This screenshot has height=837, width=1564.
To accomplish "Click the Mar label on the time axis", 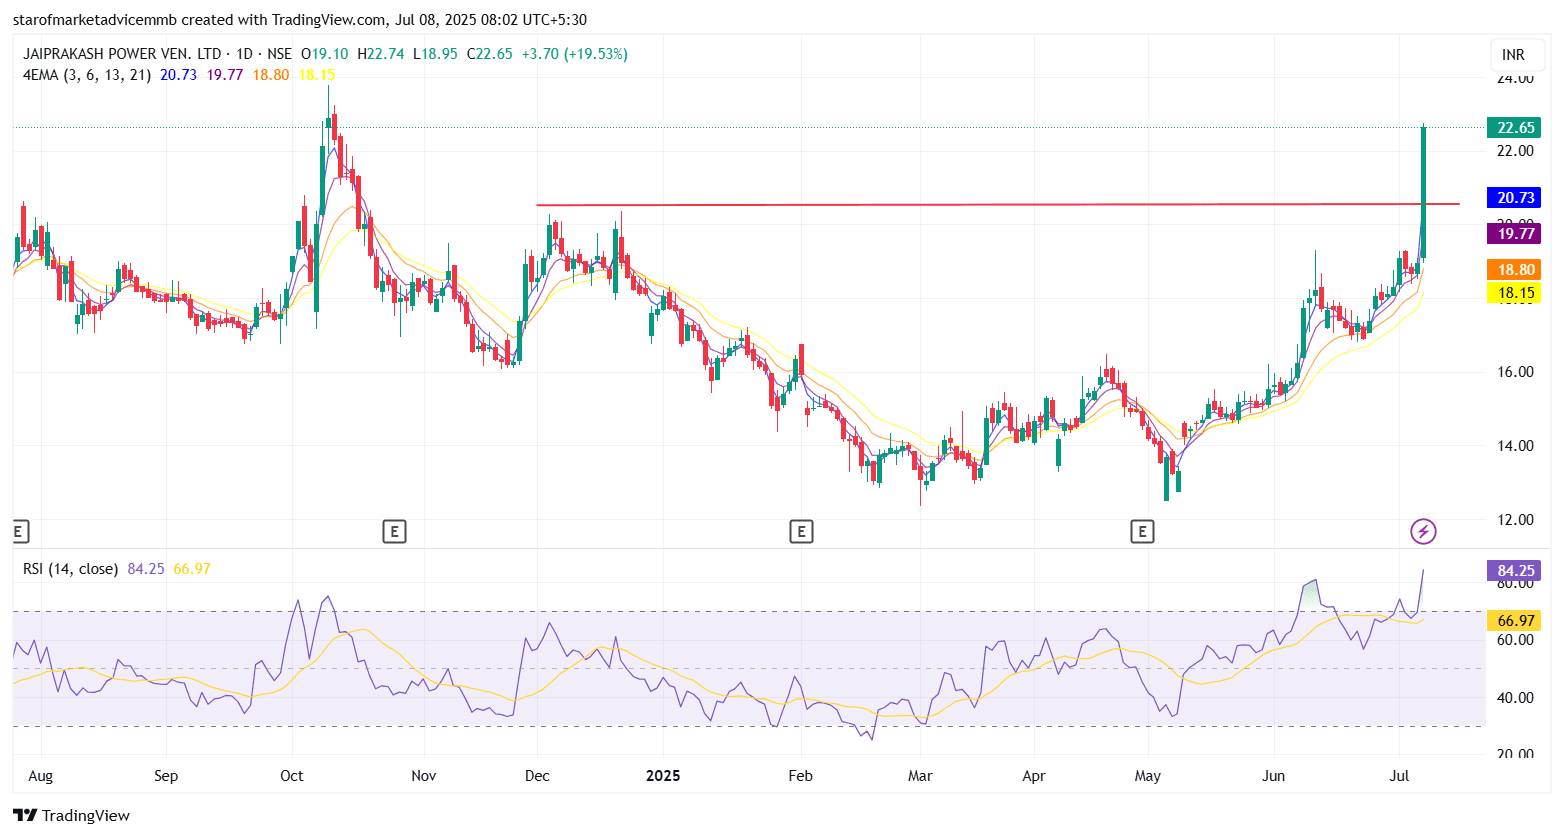I will click(x=920, y=776).
